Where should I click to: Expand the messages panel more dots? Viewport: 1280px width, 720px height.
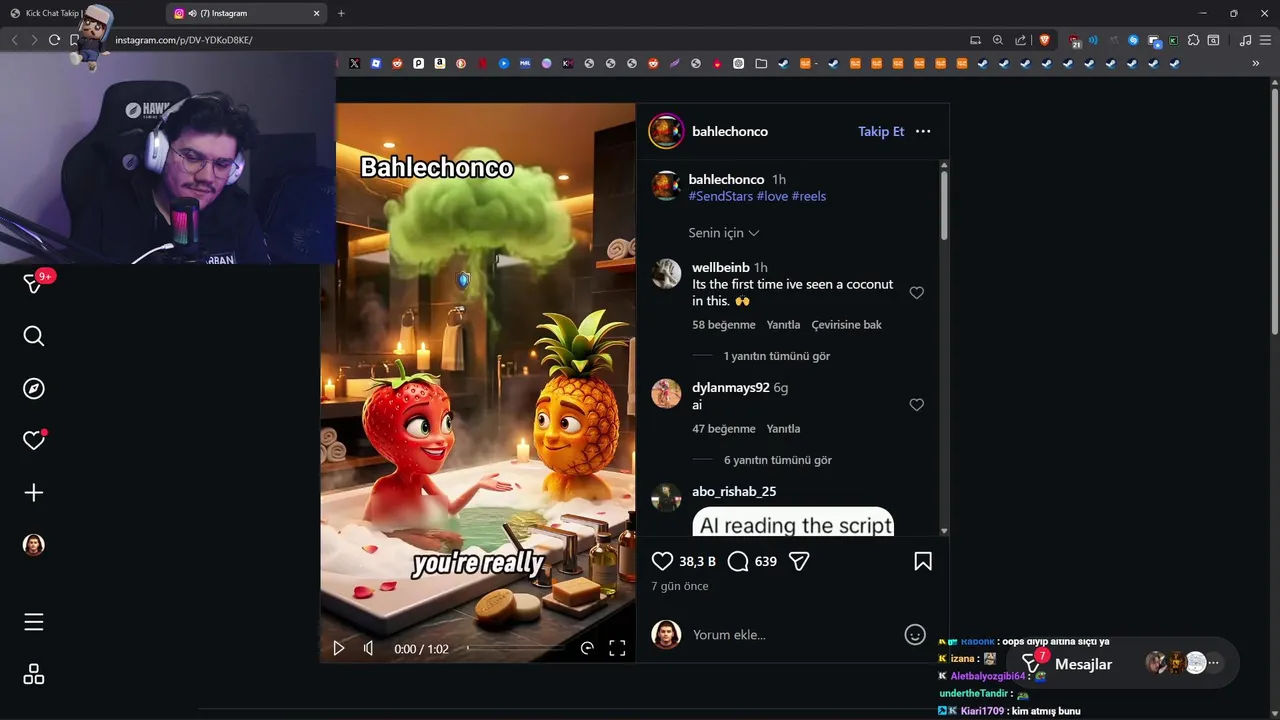1214,663
